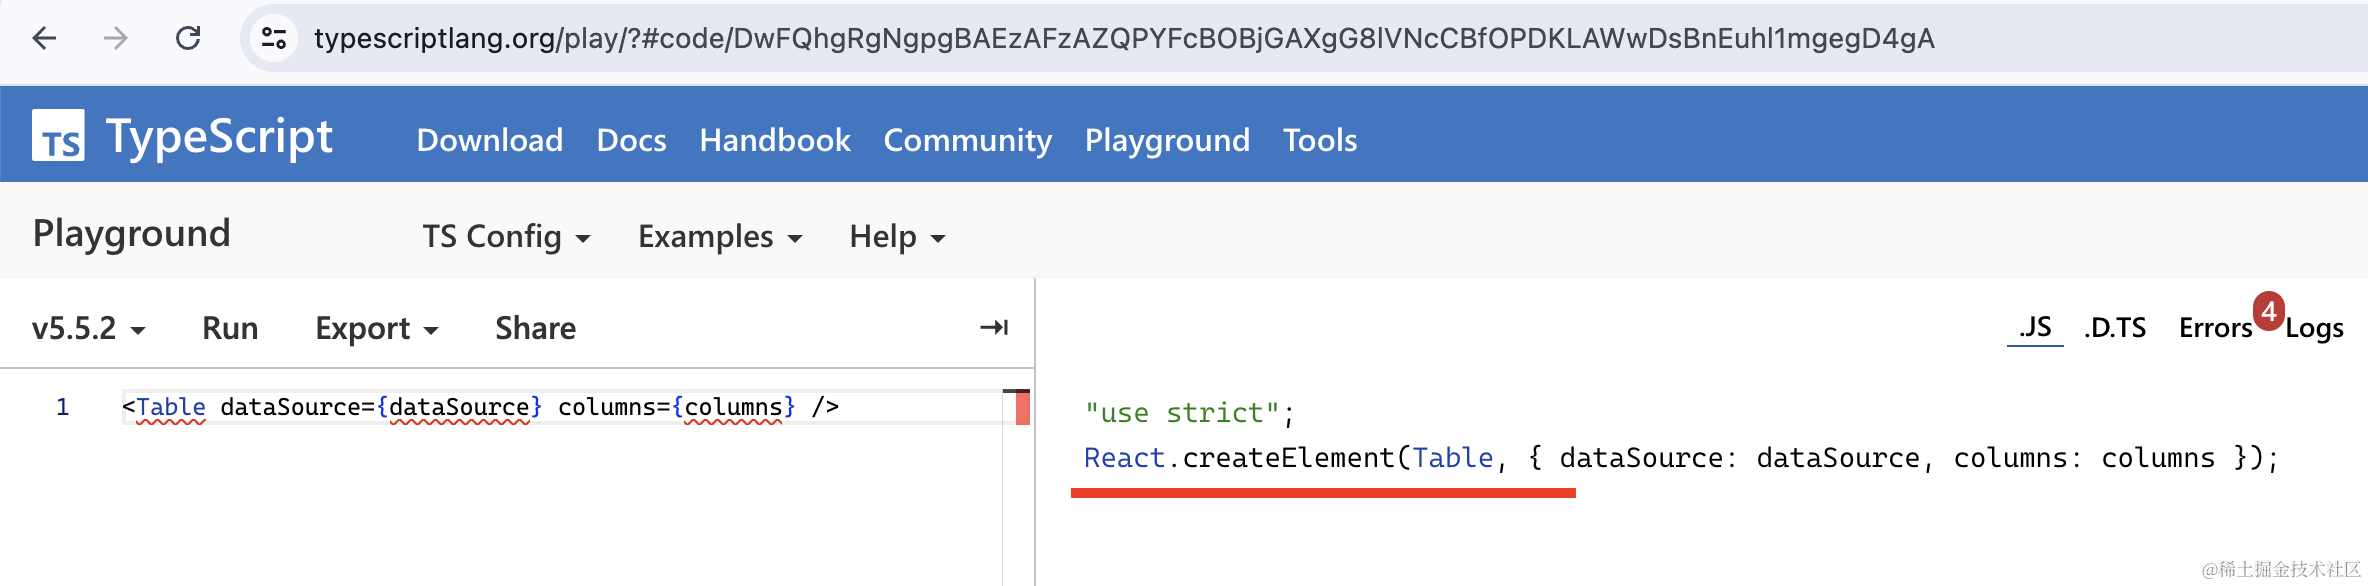The height and width of the screenshot is (586, 2368).
Task: Click the underlined {dataSource} expression in the editor
Action: (459, 407)
